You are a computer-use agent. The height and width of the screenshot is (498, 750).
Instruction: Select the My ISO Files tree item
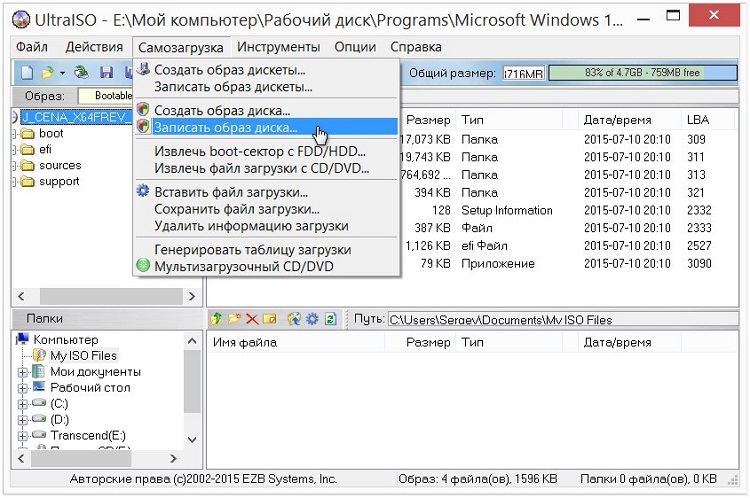[x=83, y=355]
